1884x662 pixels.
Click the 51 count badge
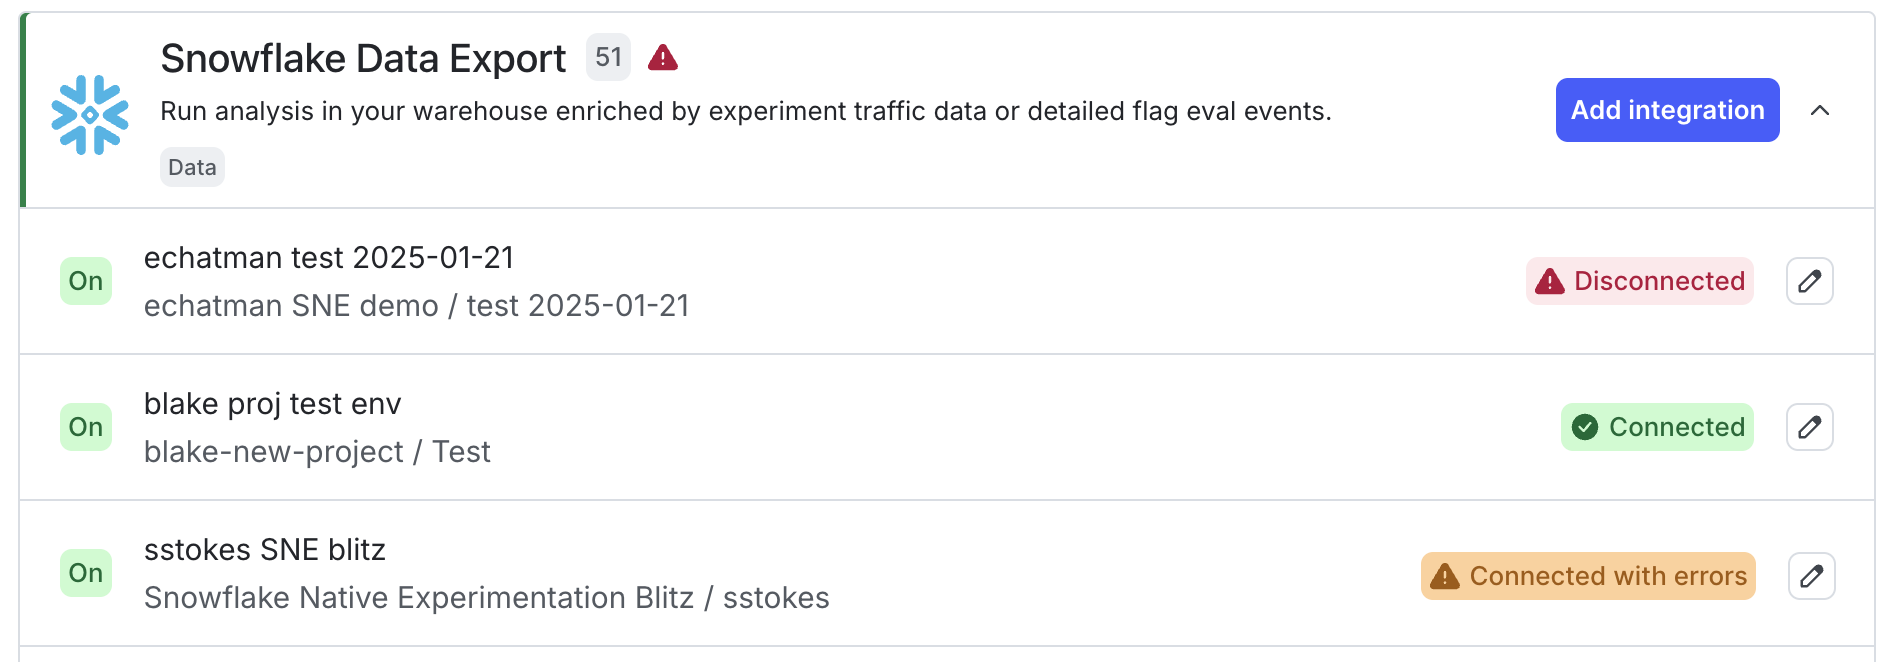[x=607, y=57]
